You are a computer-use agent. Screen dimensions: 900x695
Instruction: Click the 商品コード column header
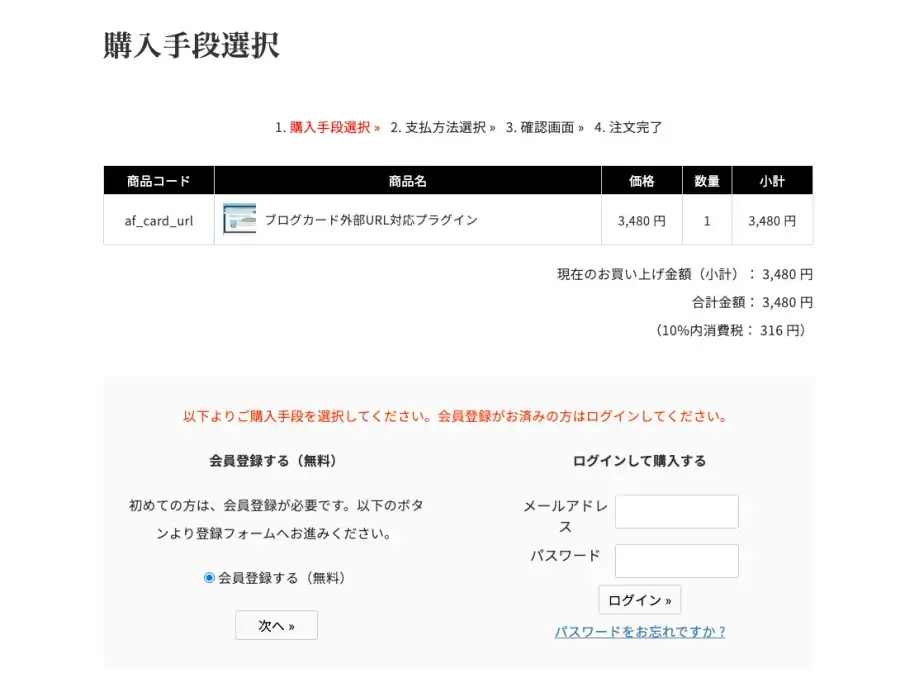click(x=158, y=181)
